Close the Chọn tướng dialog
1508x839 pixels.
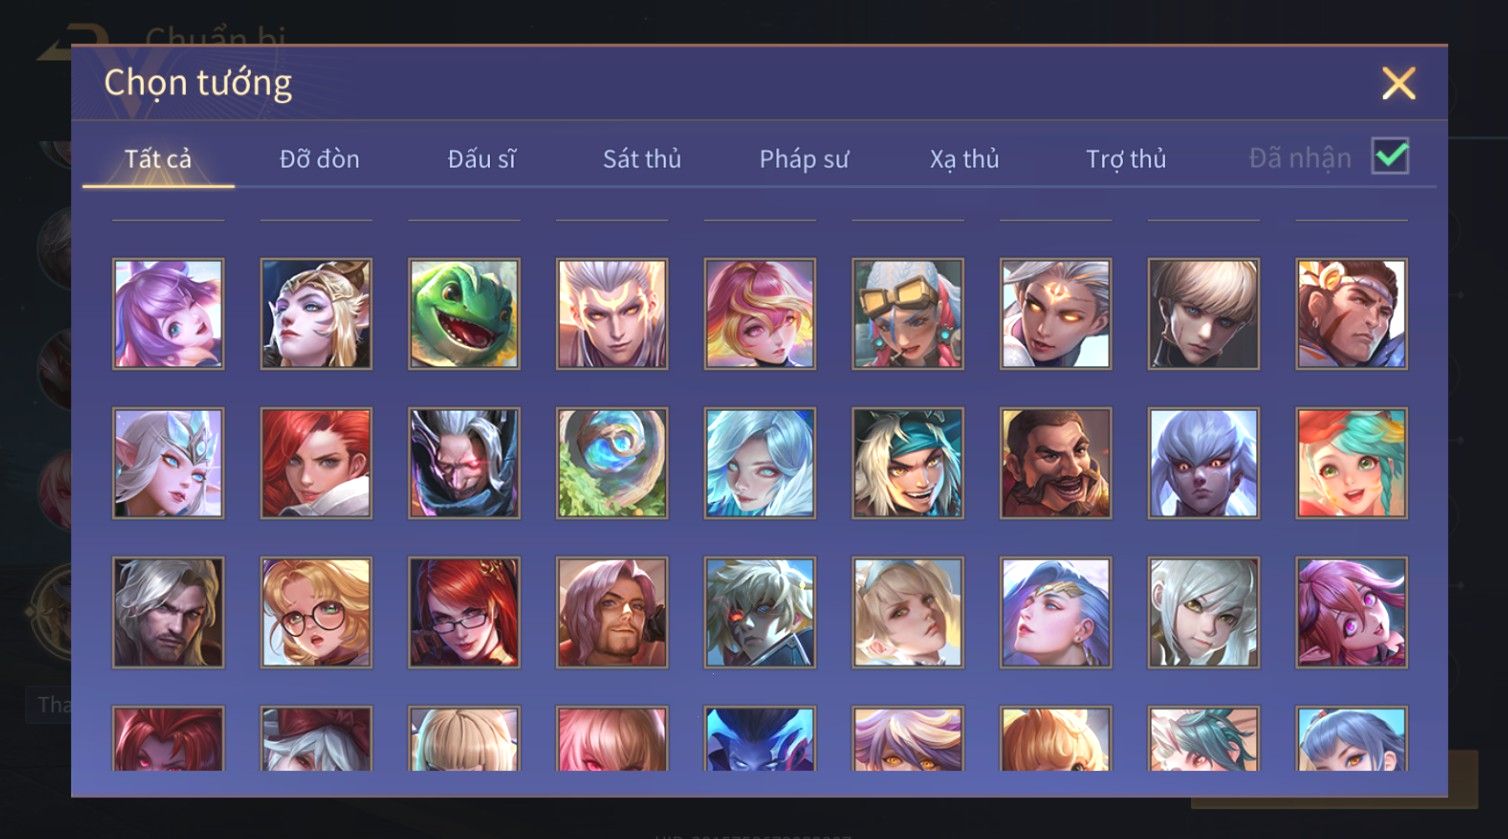click(1398, 83)
